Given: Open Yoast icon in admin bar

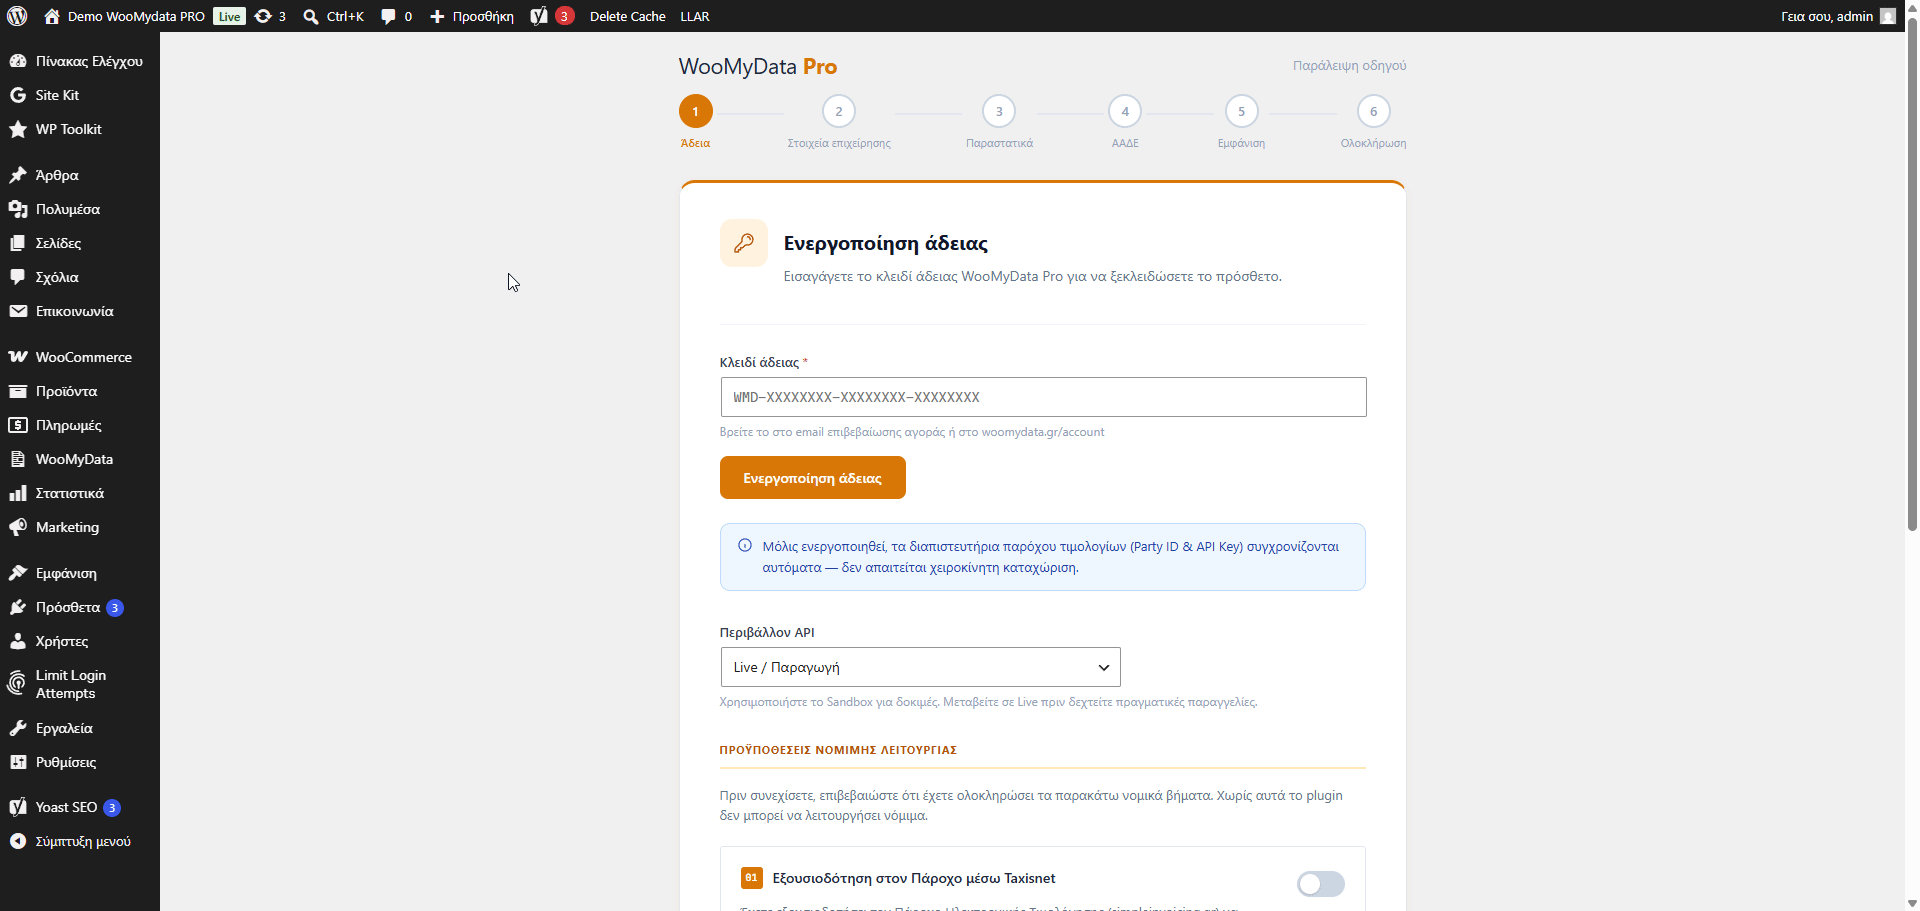Looking at the screenshot, I should [x=539, y=16].
